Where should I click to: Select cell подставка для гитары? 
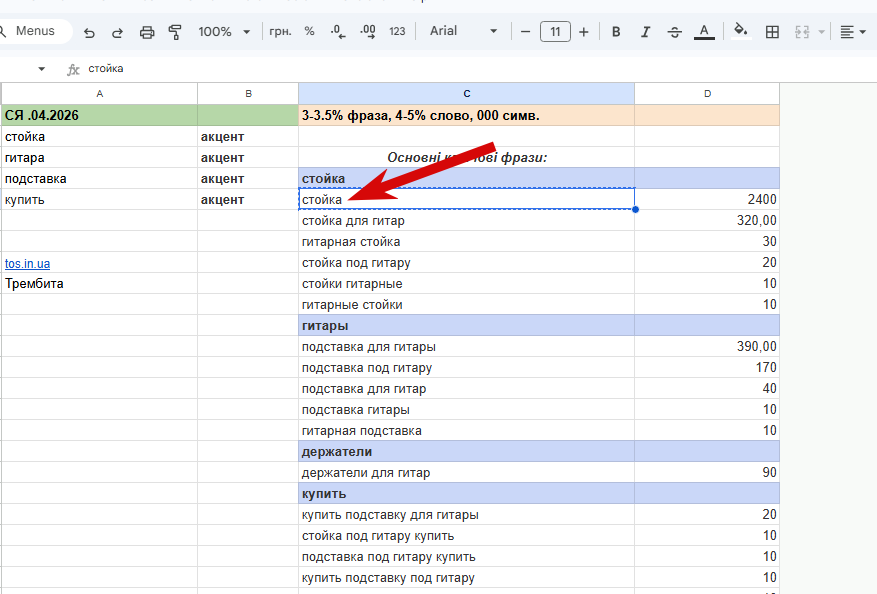point(466,347)
